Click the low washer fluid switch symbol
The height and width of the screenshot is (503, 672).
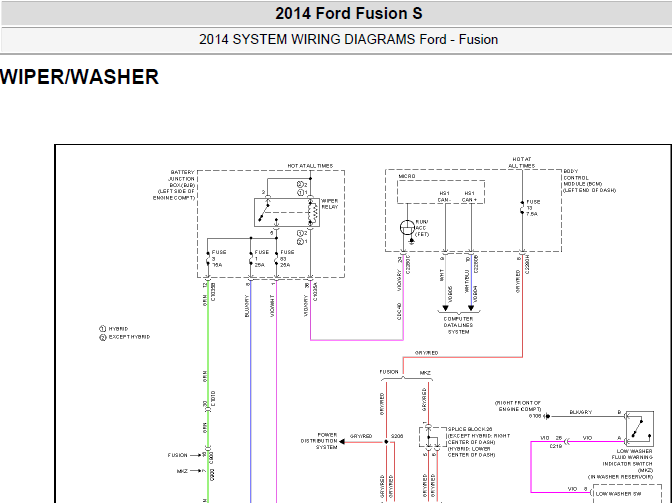tap(639, 429)
